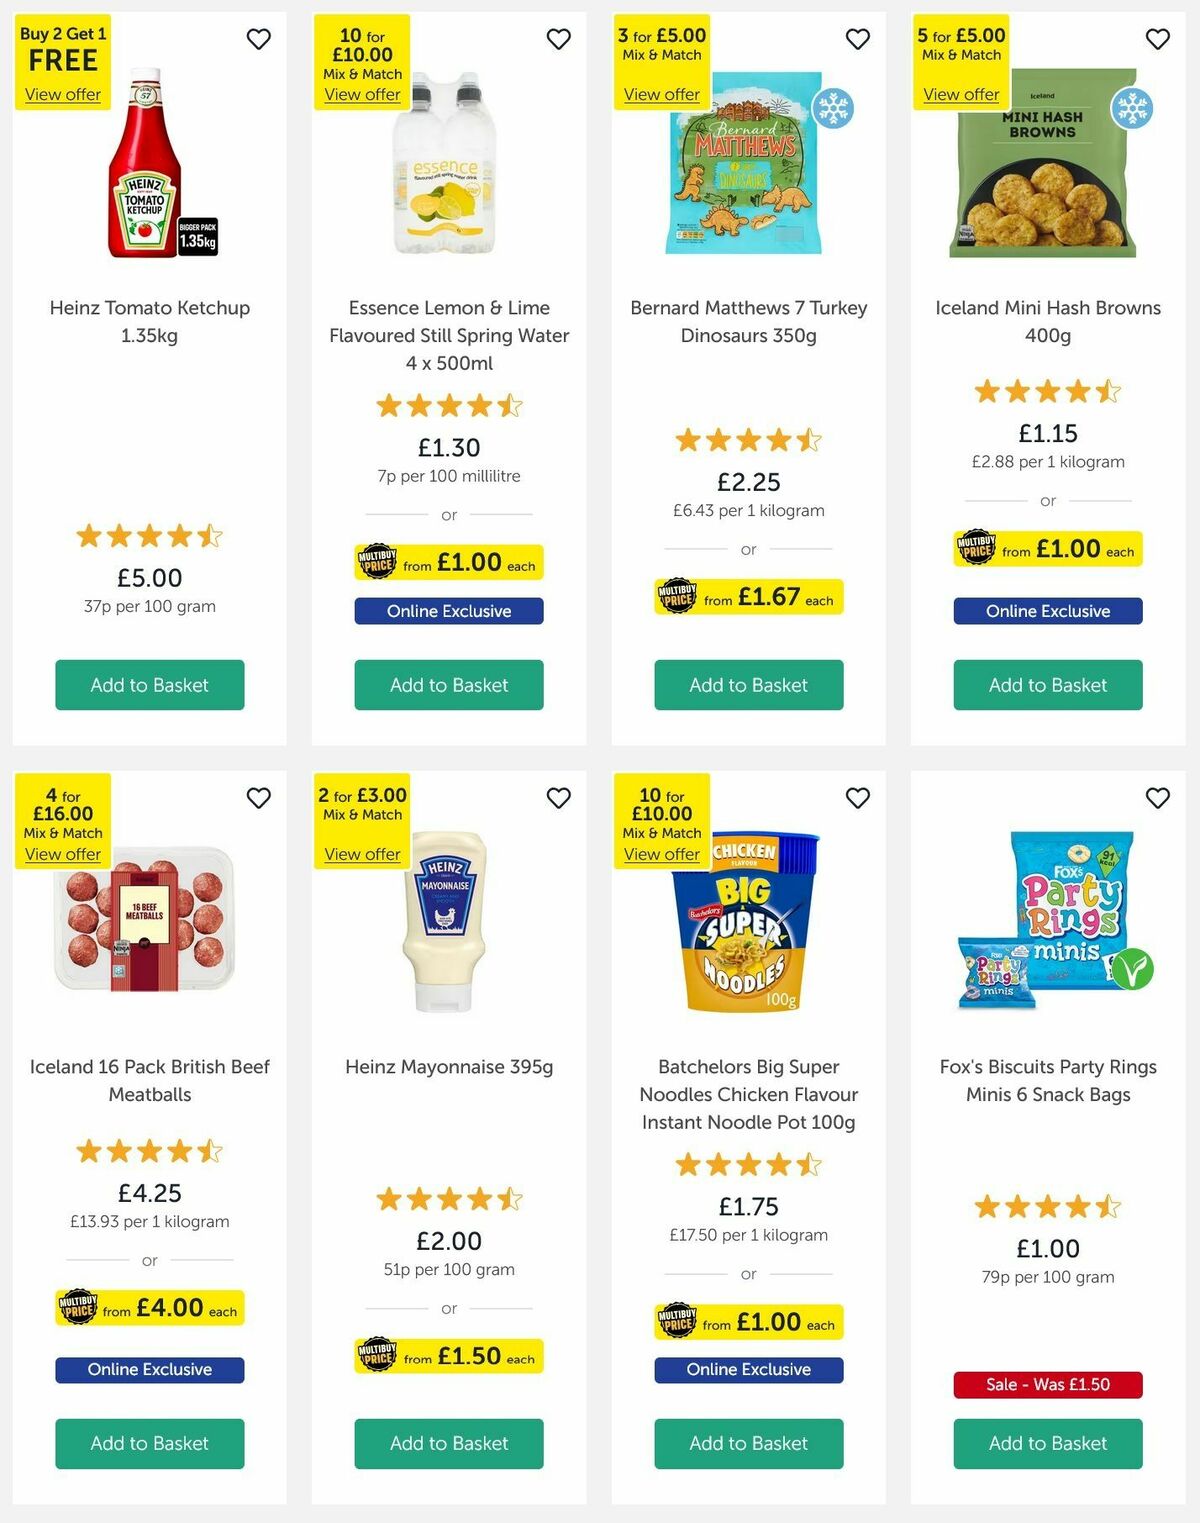Click the heart icon on Heinz Mayonnaise
Screen dimensions: 1200x1523
[x=558, y=798]
